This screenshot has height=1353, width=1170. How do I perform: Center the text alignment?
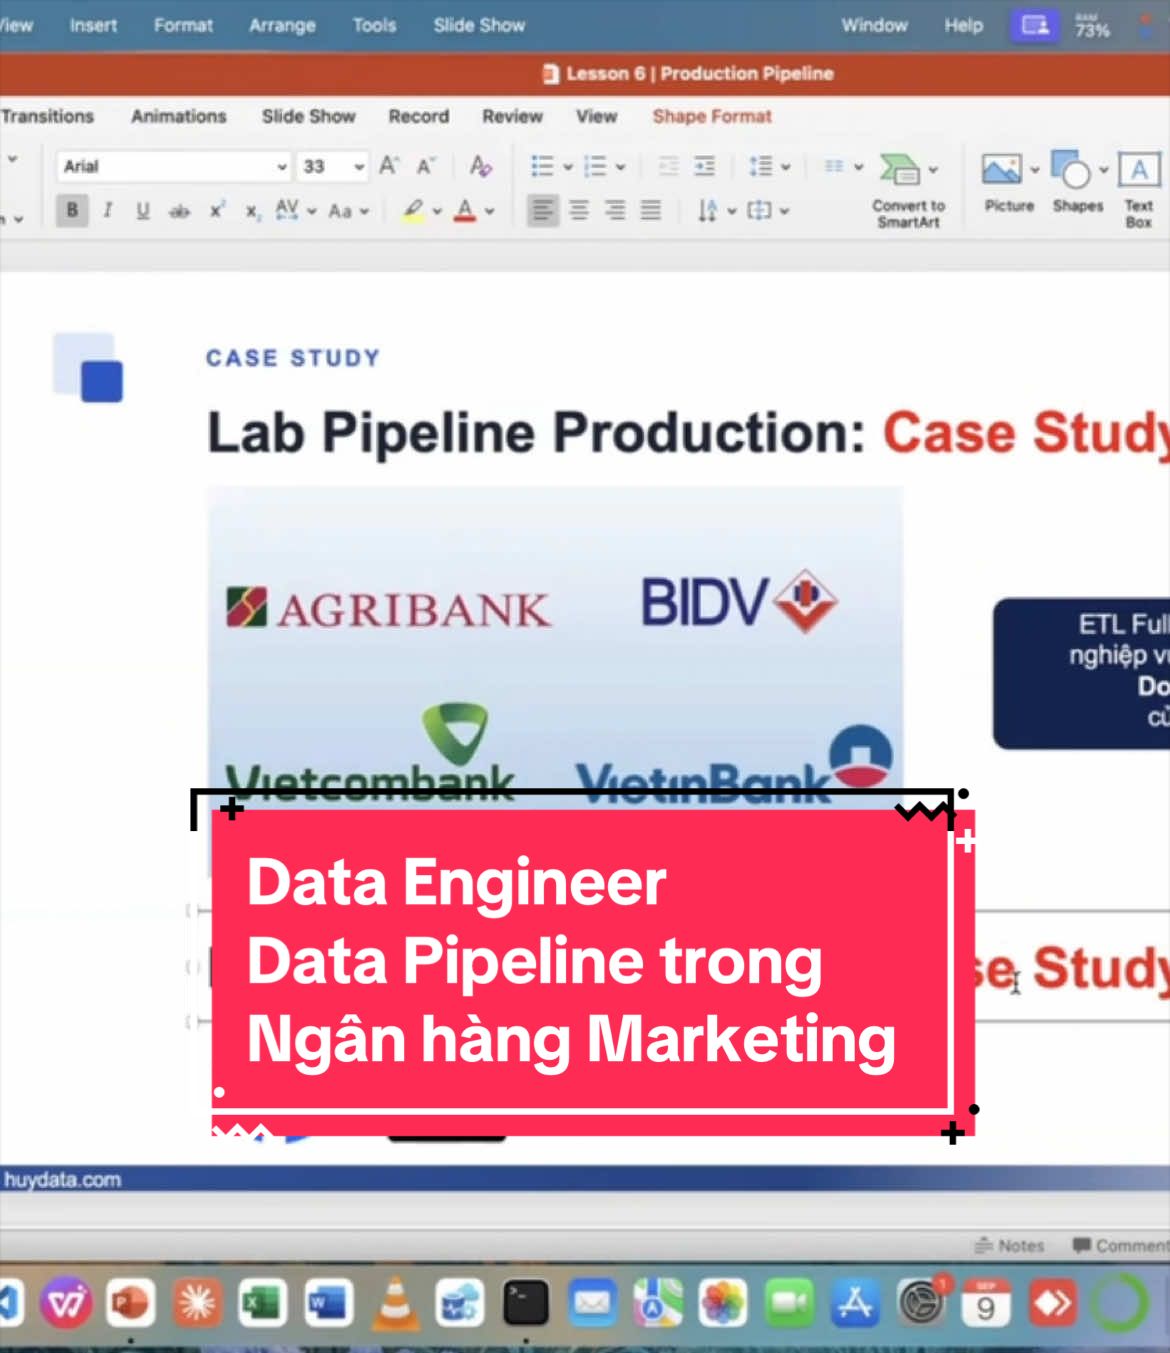(579, 210)
